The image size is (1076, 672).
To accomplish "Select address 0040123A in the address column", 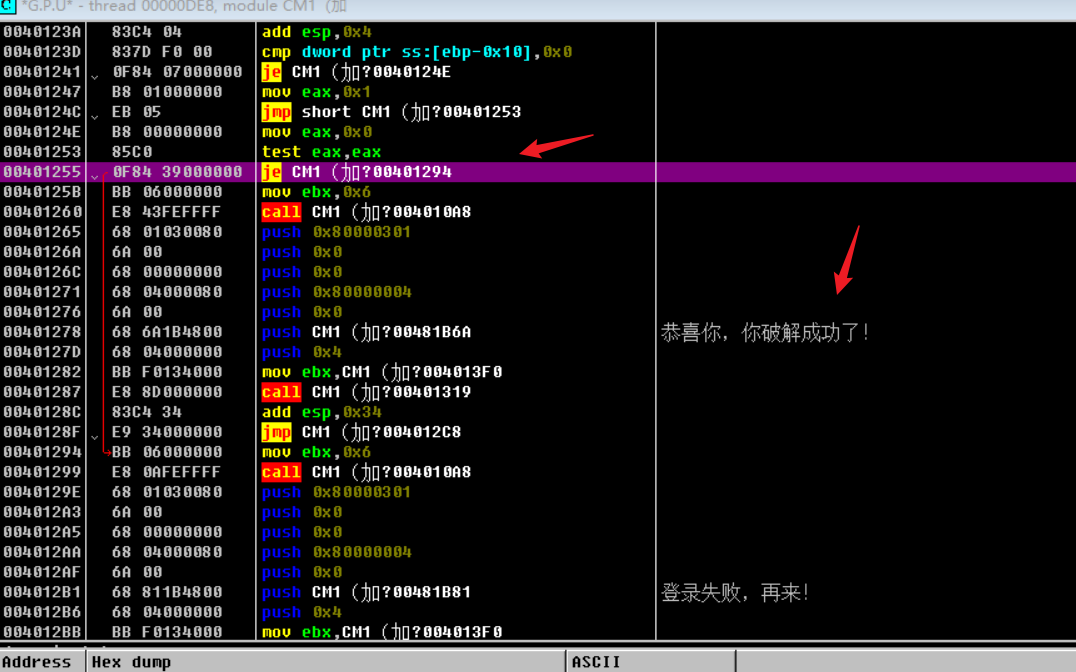I will click(x=42, y=32).
